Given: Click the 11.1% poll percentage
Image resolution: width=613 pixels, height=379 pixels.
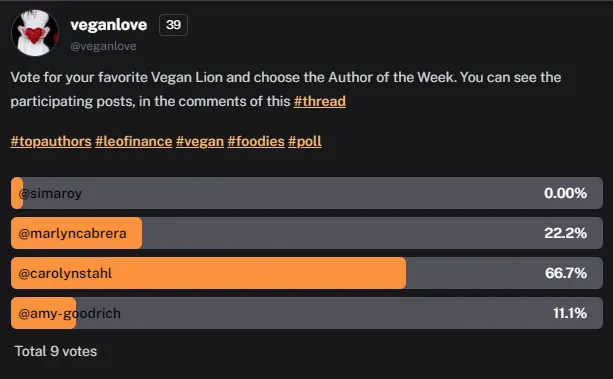Looking at the screenshot, I should click(570, 313).
